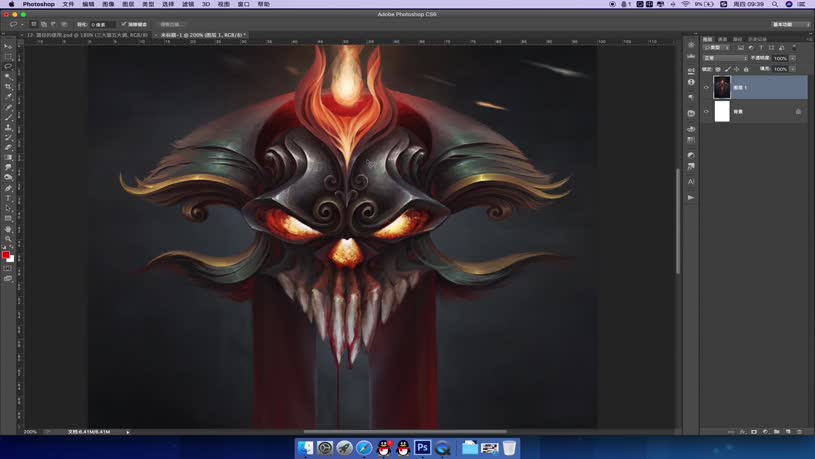815x459 pixels.
Task: Select the Healing Brush tool
Action: (8, 108)
